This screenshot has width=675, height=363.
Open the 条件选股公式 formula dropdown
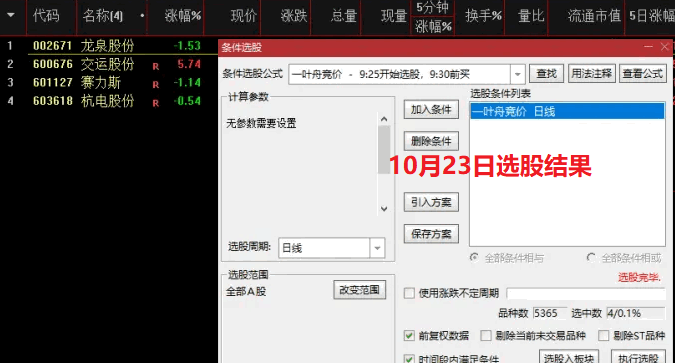point(517,74)
